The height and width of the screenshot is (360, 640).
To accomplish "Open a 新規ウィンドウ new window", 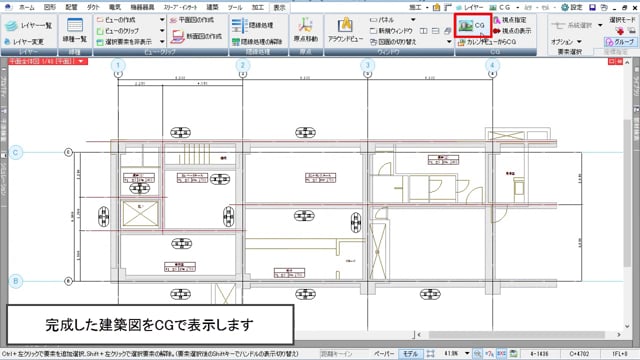I will [x=391, y=31].
